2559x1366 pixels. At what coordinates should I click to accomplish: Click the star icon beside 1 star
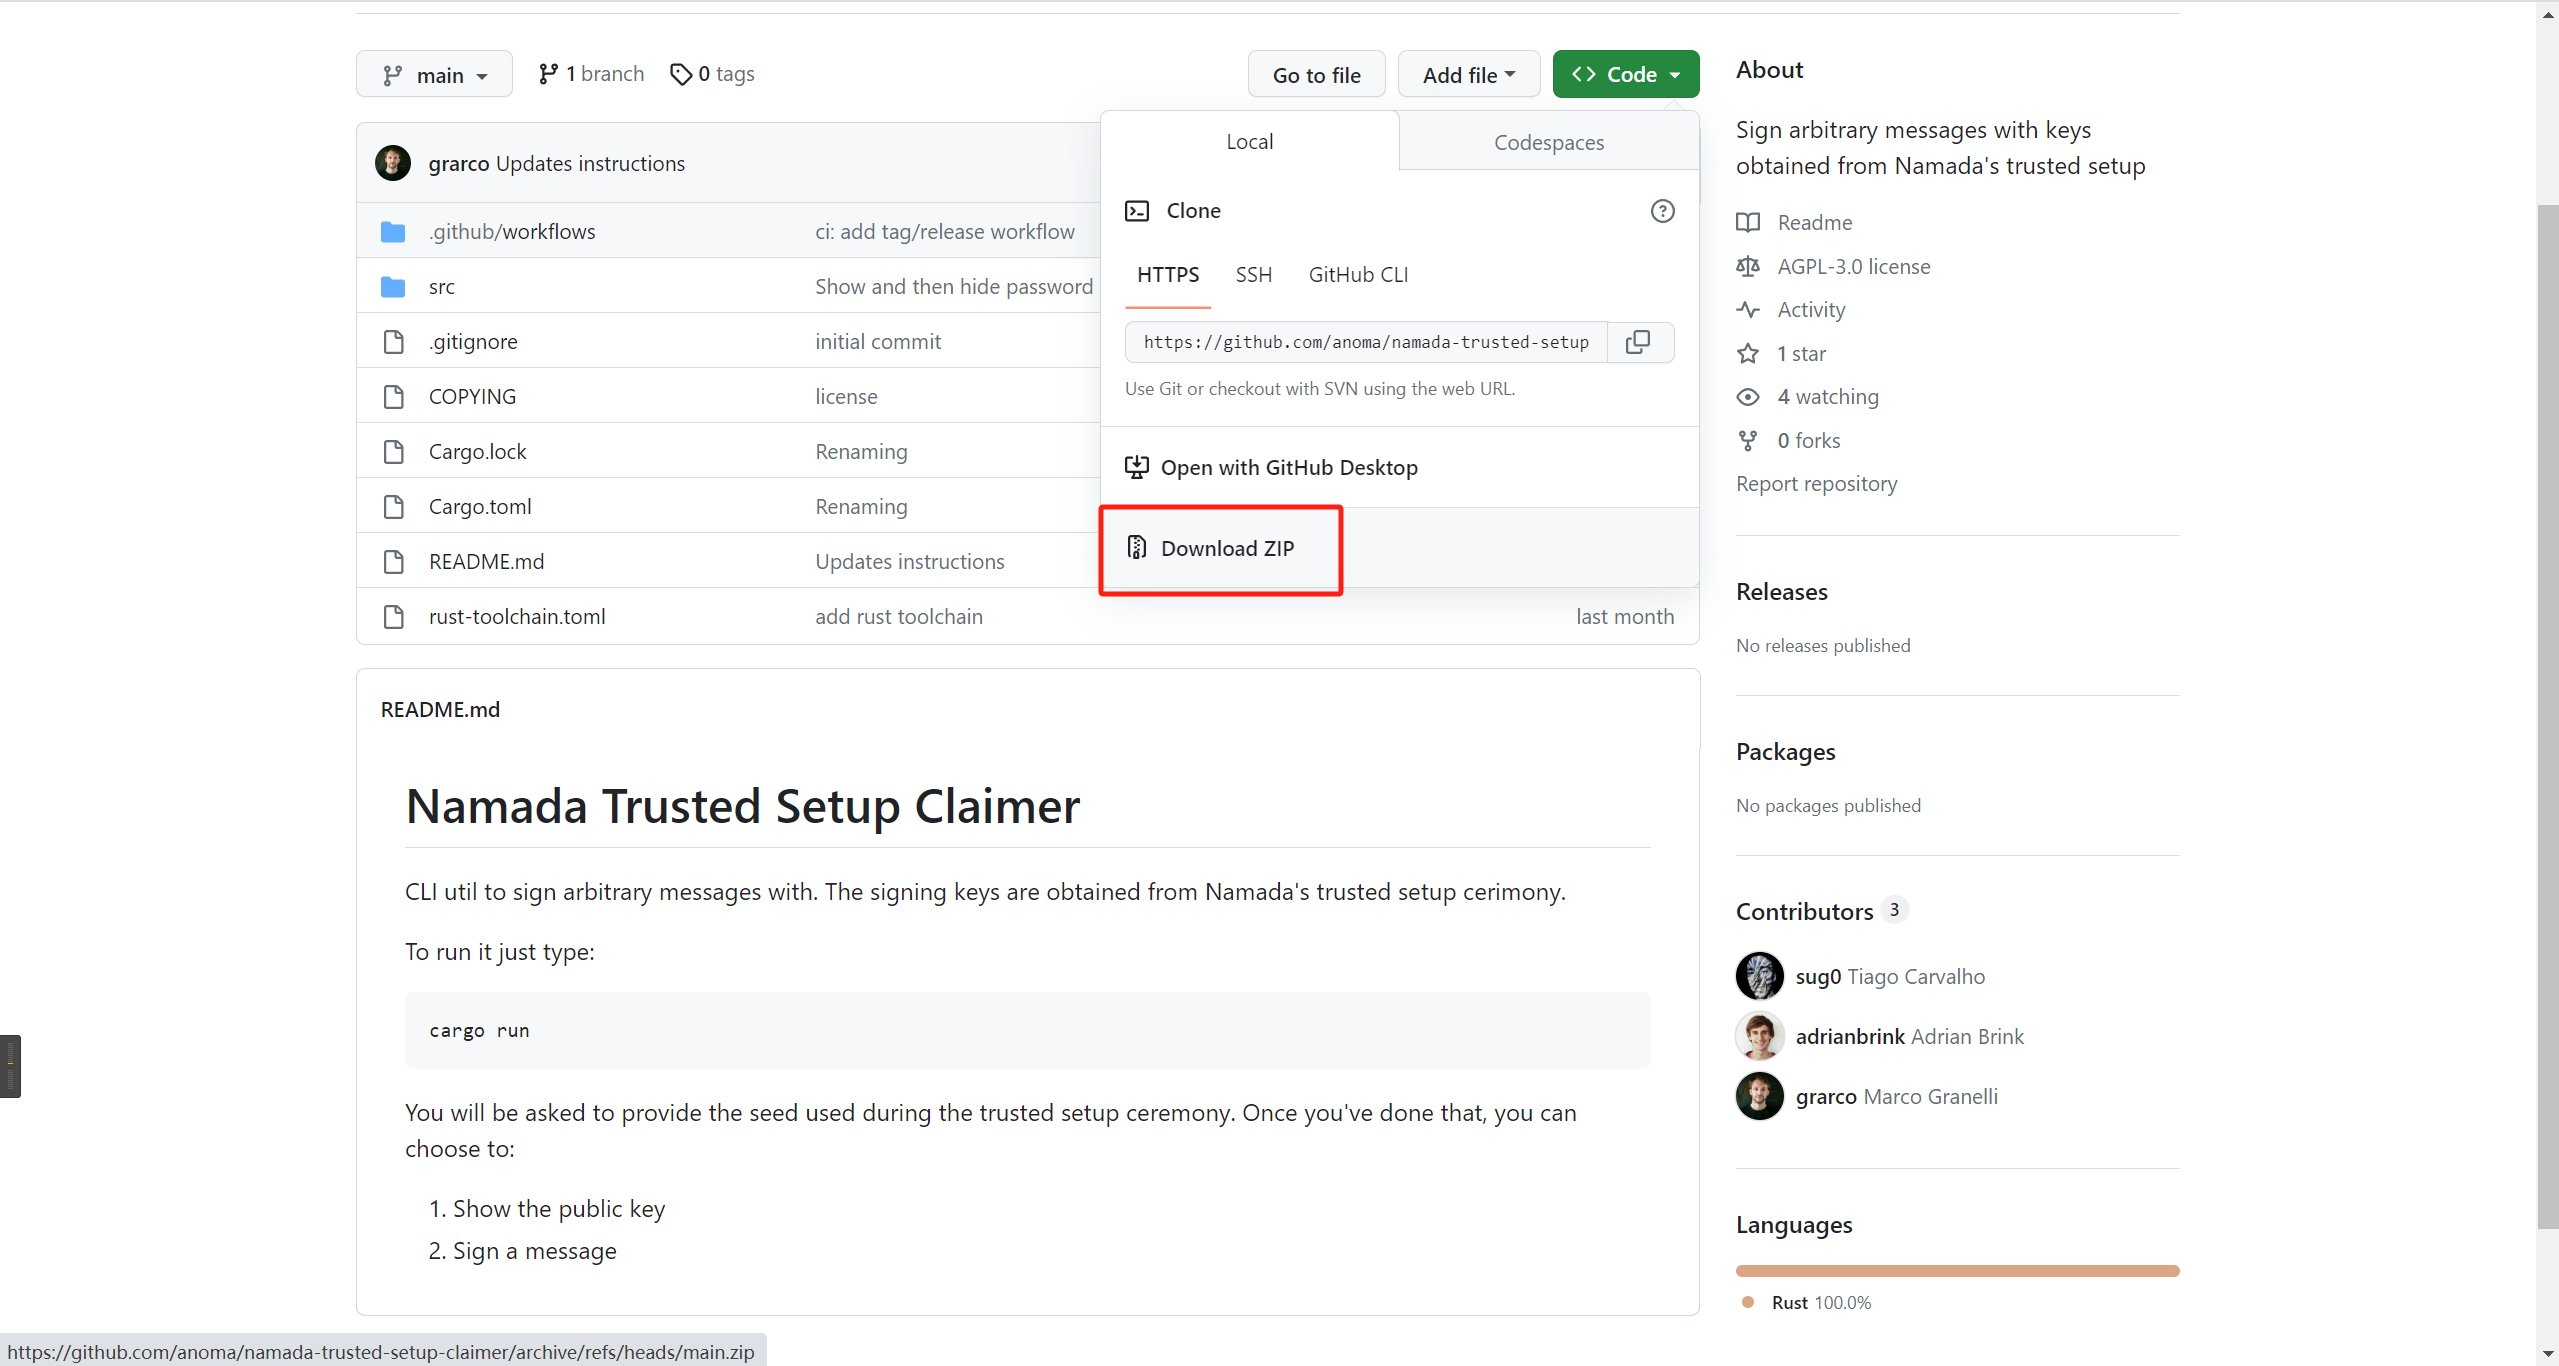[1747, 354]
